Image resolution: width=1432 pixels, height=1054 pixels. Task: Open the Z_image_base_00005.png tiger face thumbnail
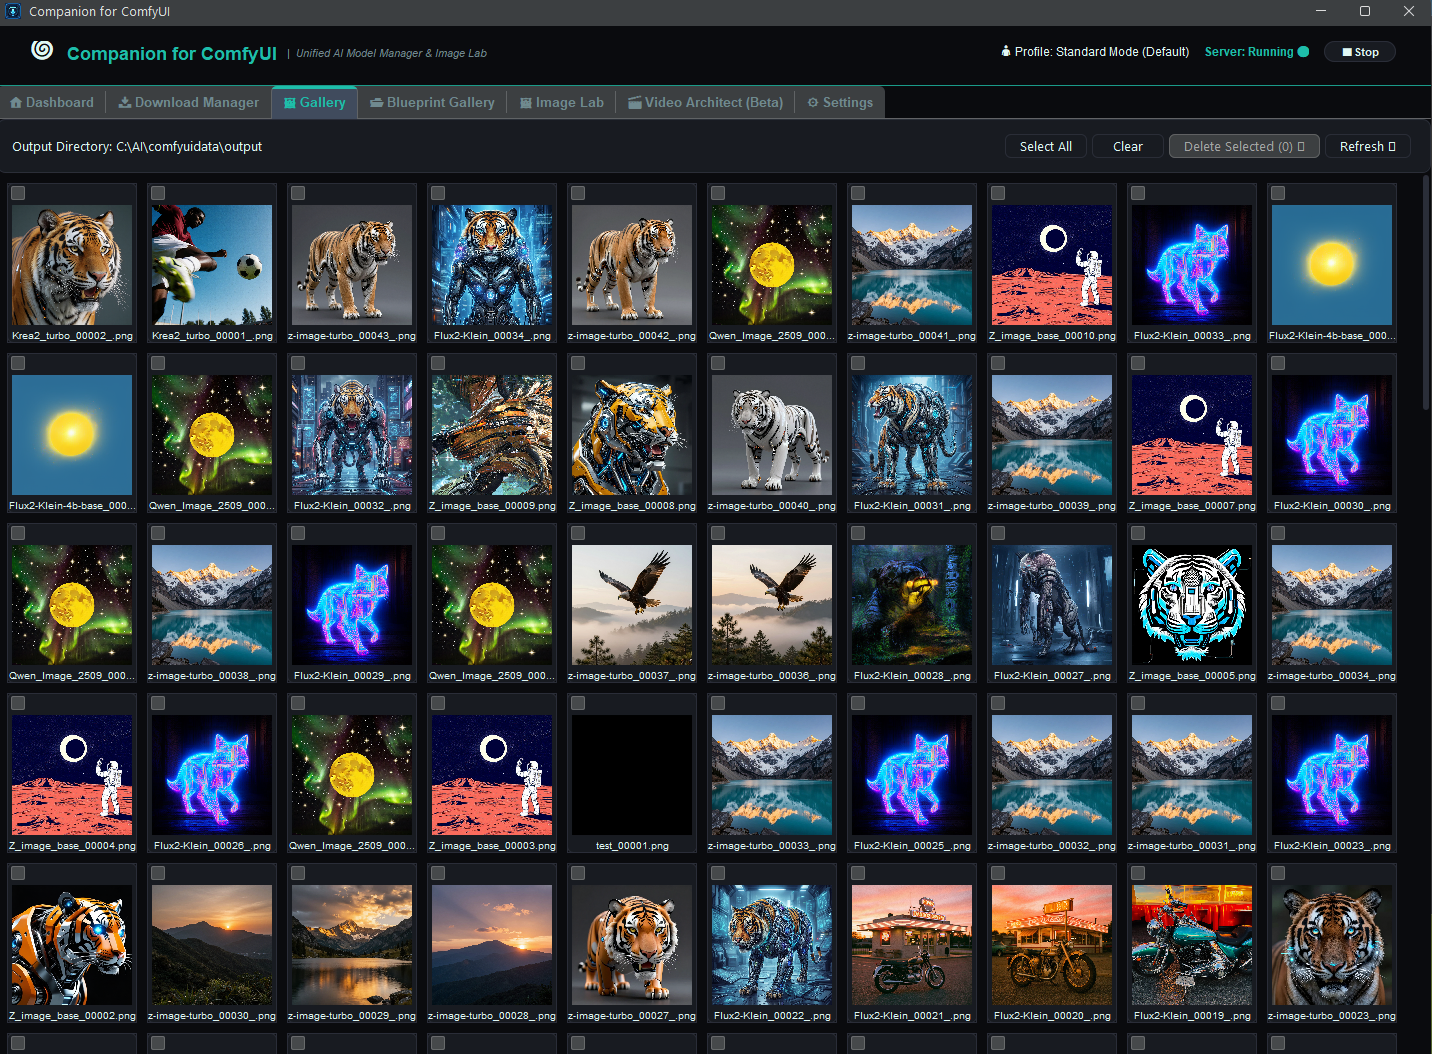click(x=1192, y=605)
